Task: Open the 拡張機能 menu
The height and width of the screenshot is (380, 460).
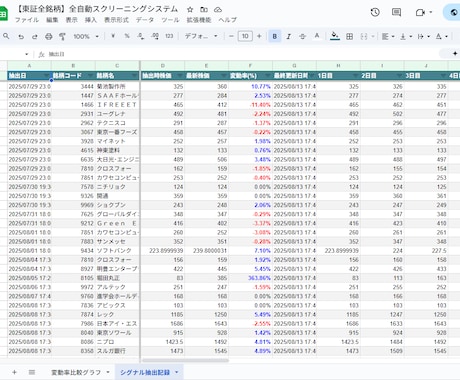Action: (199, 20)
